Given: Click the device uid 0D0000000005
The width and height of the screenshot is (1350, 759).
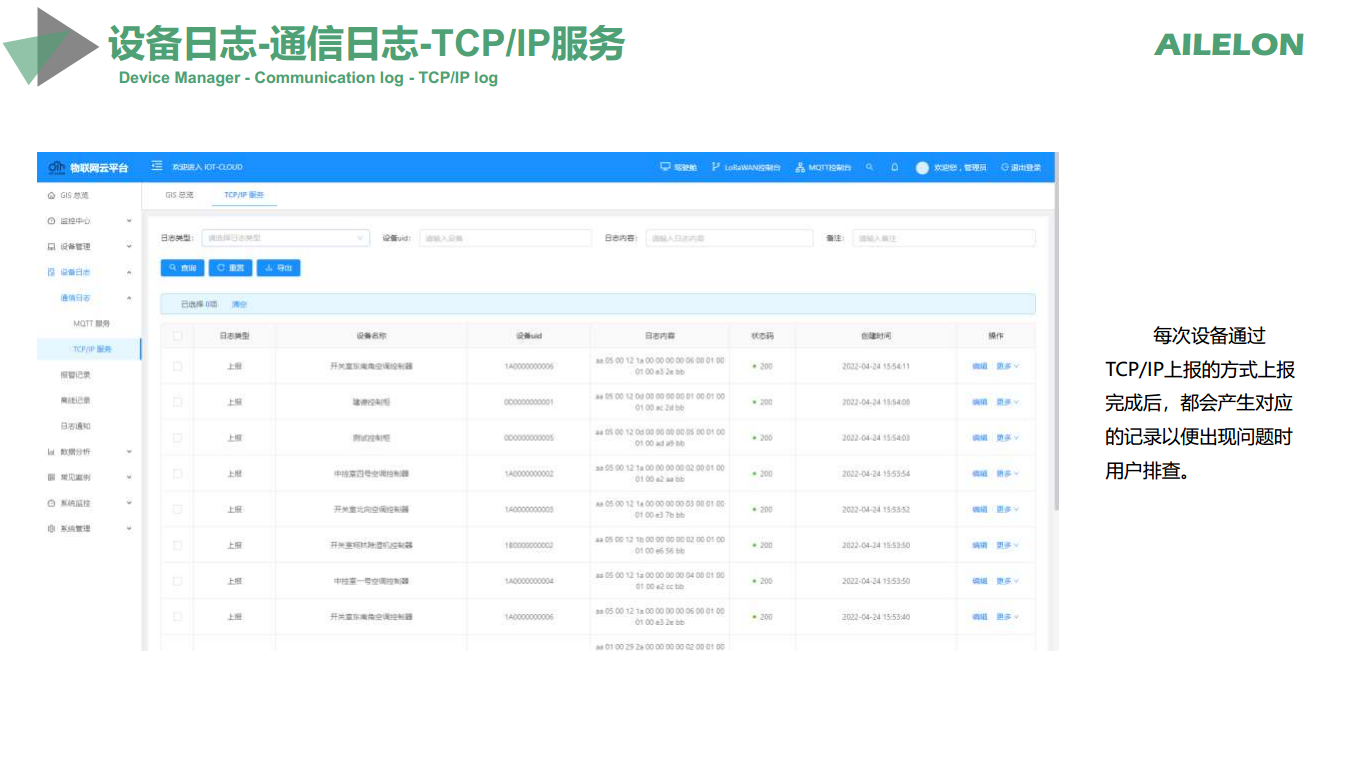Looking at the screenshot, I should [529, 438].
